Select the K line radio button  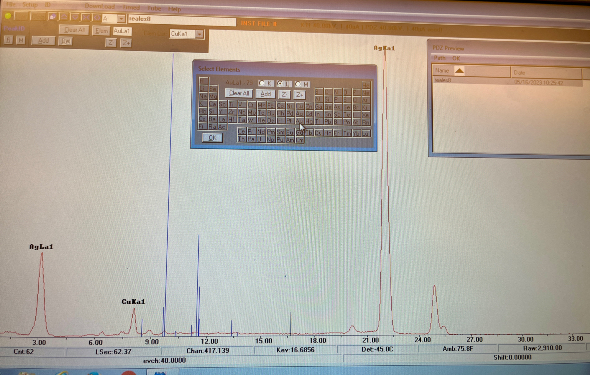(x=266, y=83)
